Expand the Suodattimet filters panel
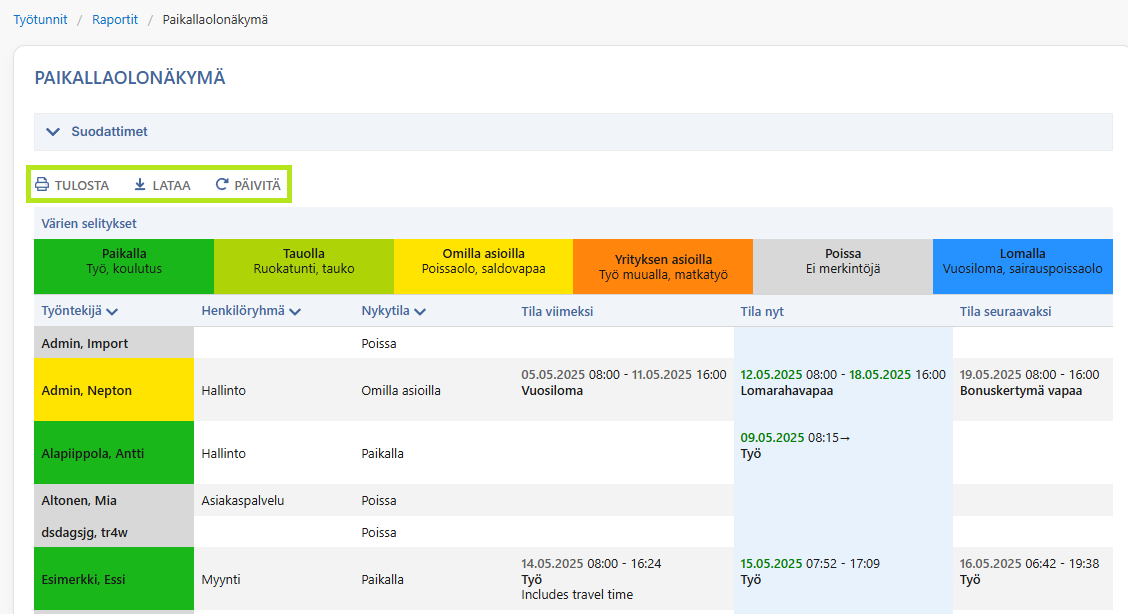1128x614 pixels. pos(573,132)
